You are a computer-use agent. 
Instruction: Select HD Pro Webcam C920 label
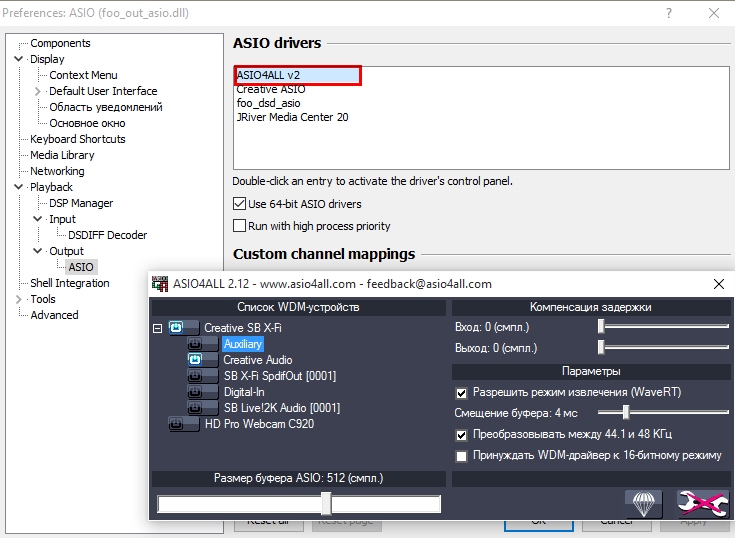[x=259, y=424]
